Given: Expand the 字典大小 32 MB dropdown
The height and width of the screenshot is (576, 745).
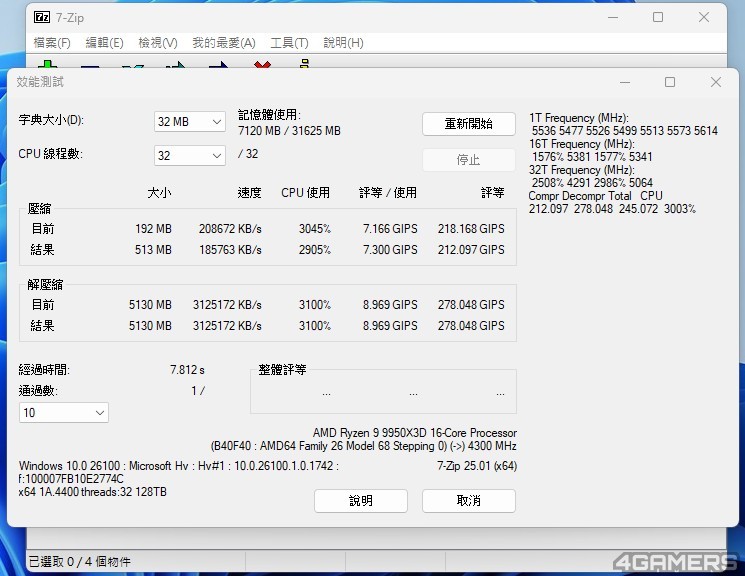Looking at the screenshot, I should (190, 122).
